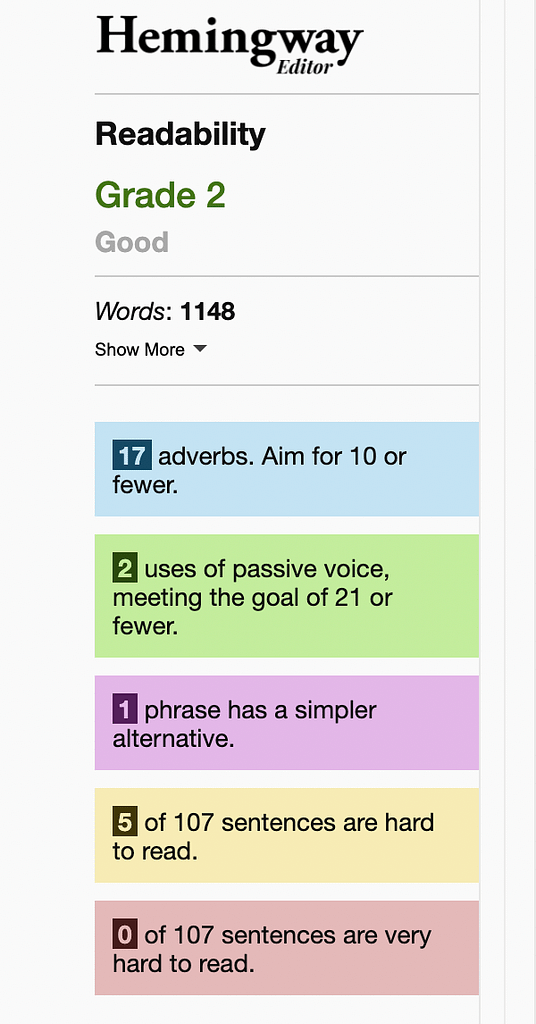The width and height of the screenshot is (536, 1024).
Task: Click the Show More text link
Action: 140,349
